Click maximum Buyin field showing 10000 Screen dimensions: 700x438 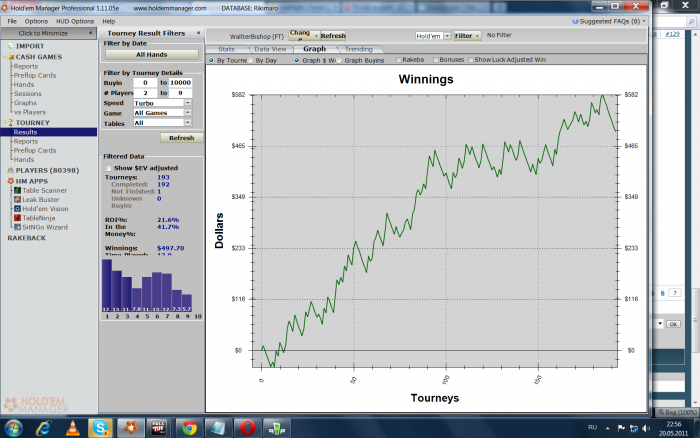[x=180, y=83]
